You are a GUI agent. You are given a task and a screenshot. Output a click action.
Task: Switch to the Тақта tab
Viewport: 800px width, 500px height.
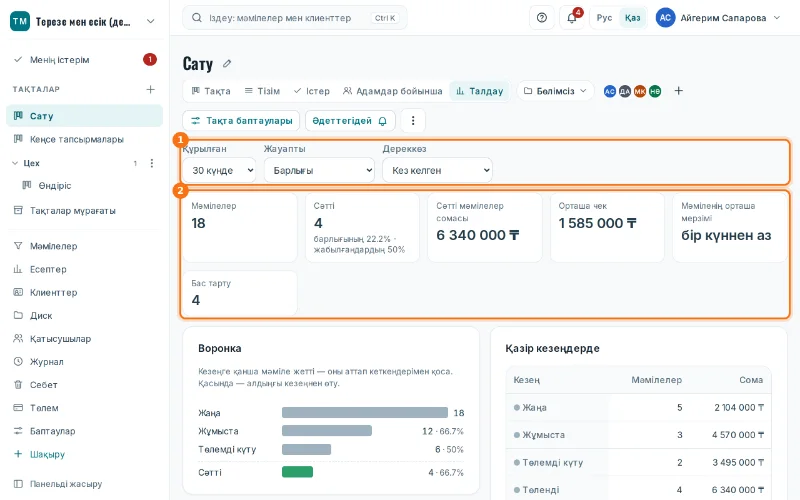tap(211, 91)
